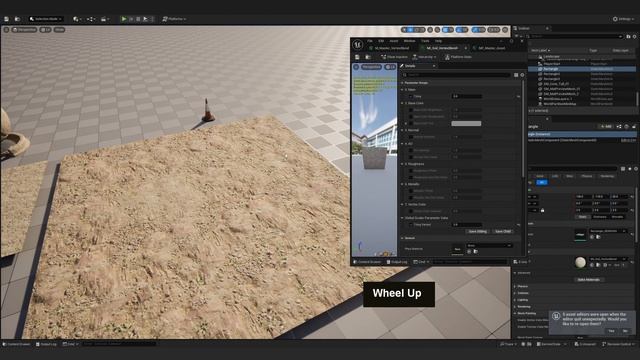Open the quick add content toolbar icon

click(76, 19)
